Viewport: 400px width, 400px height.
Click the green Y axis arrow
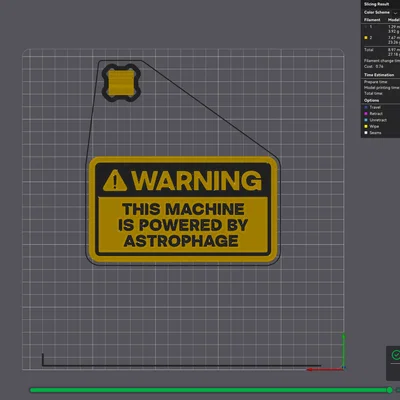343,350
